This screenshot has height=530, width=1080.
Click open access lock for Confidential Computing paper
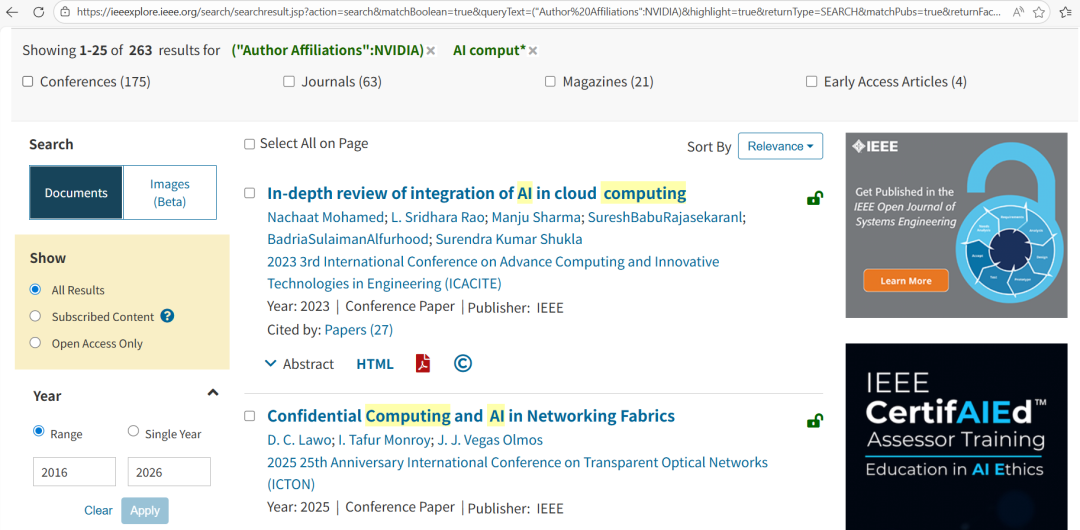click(814, 420)
